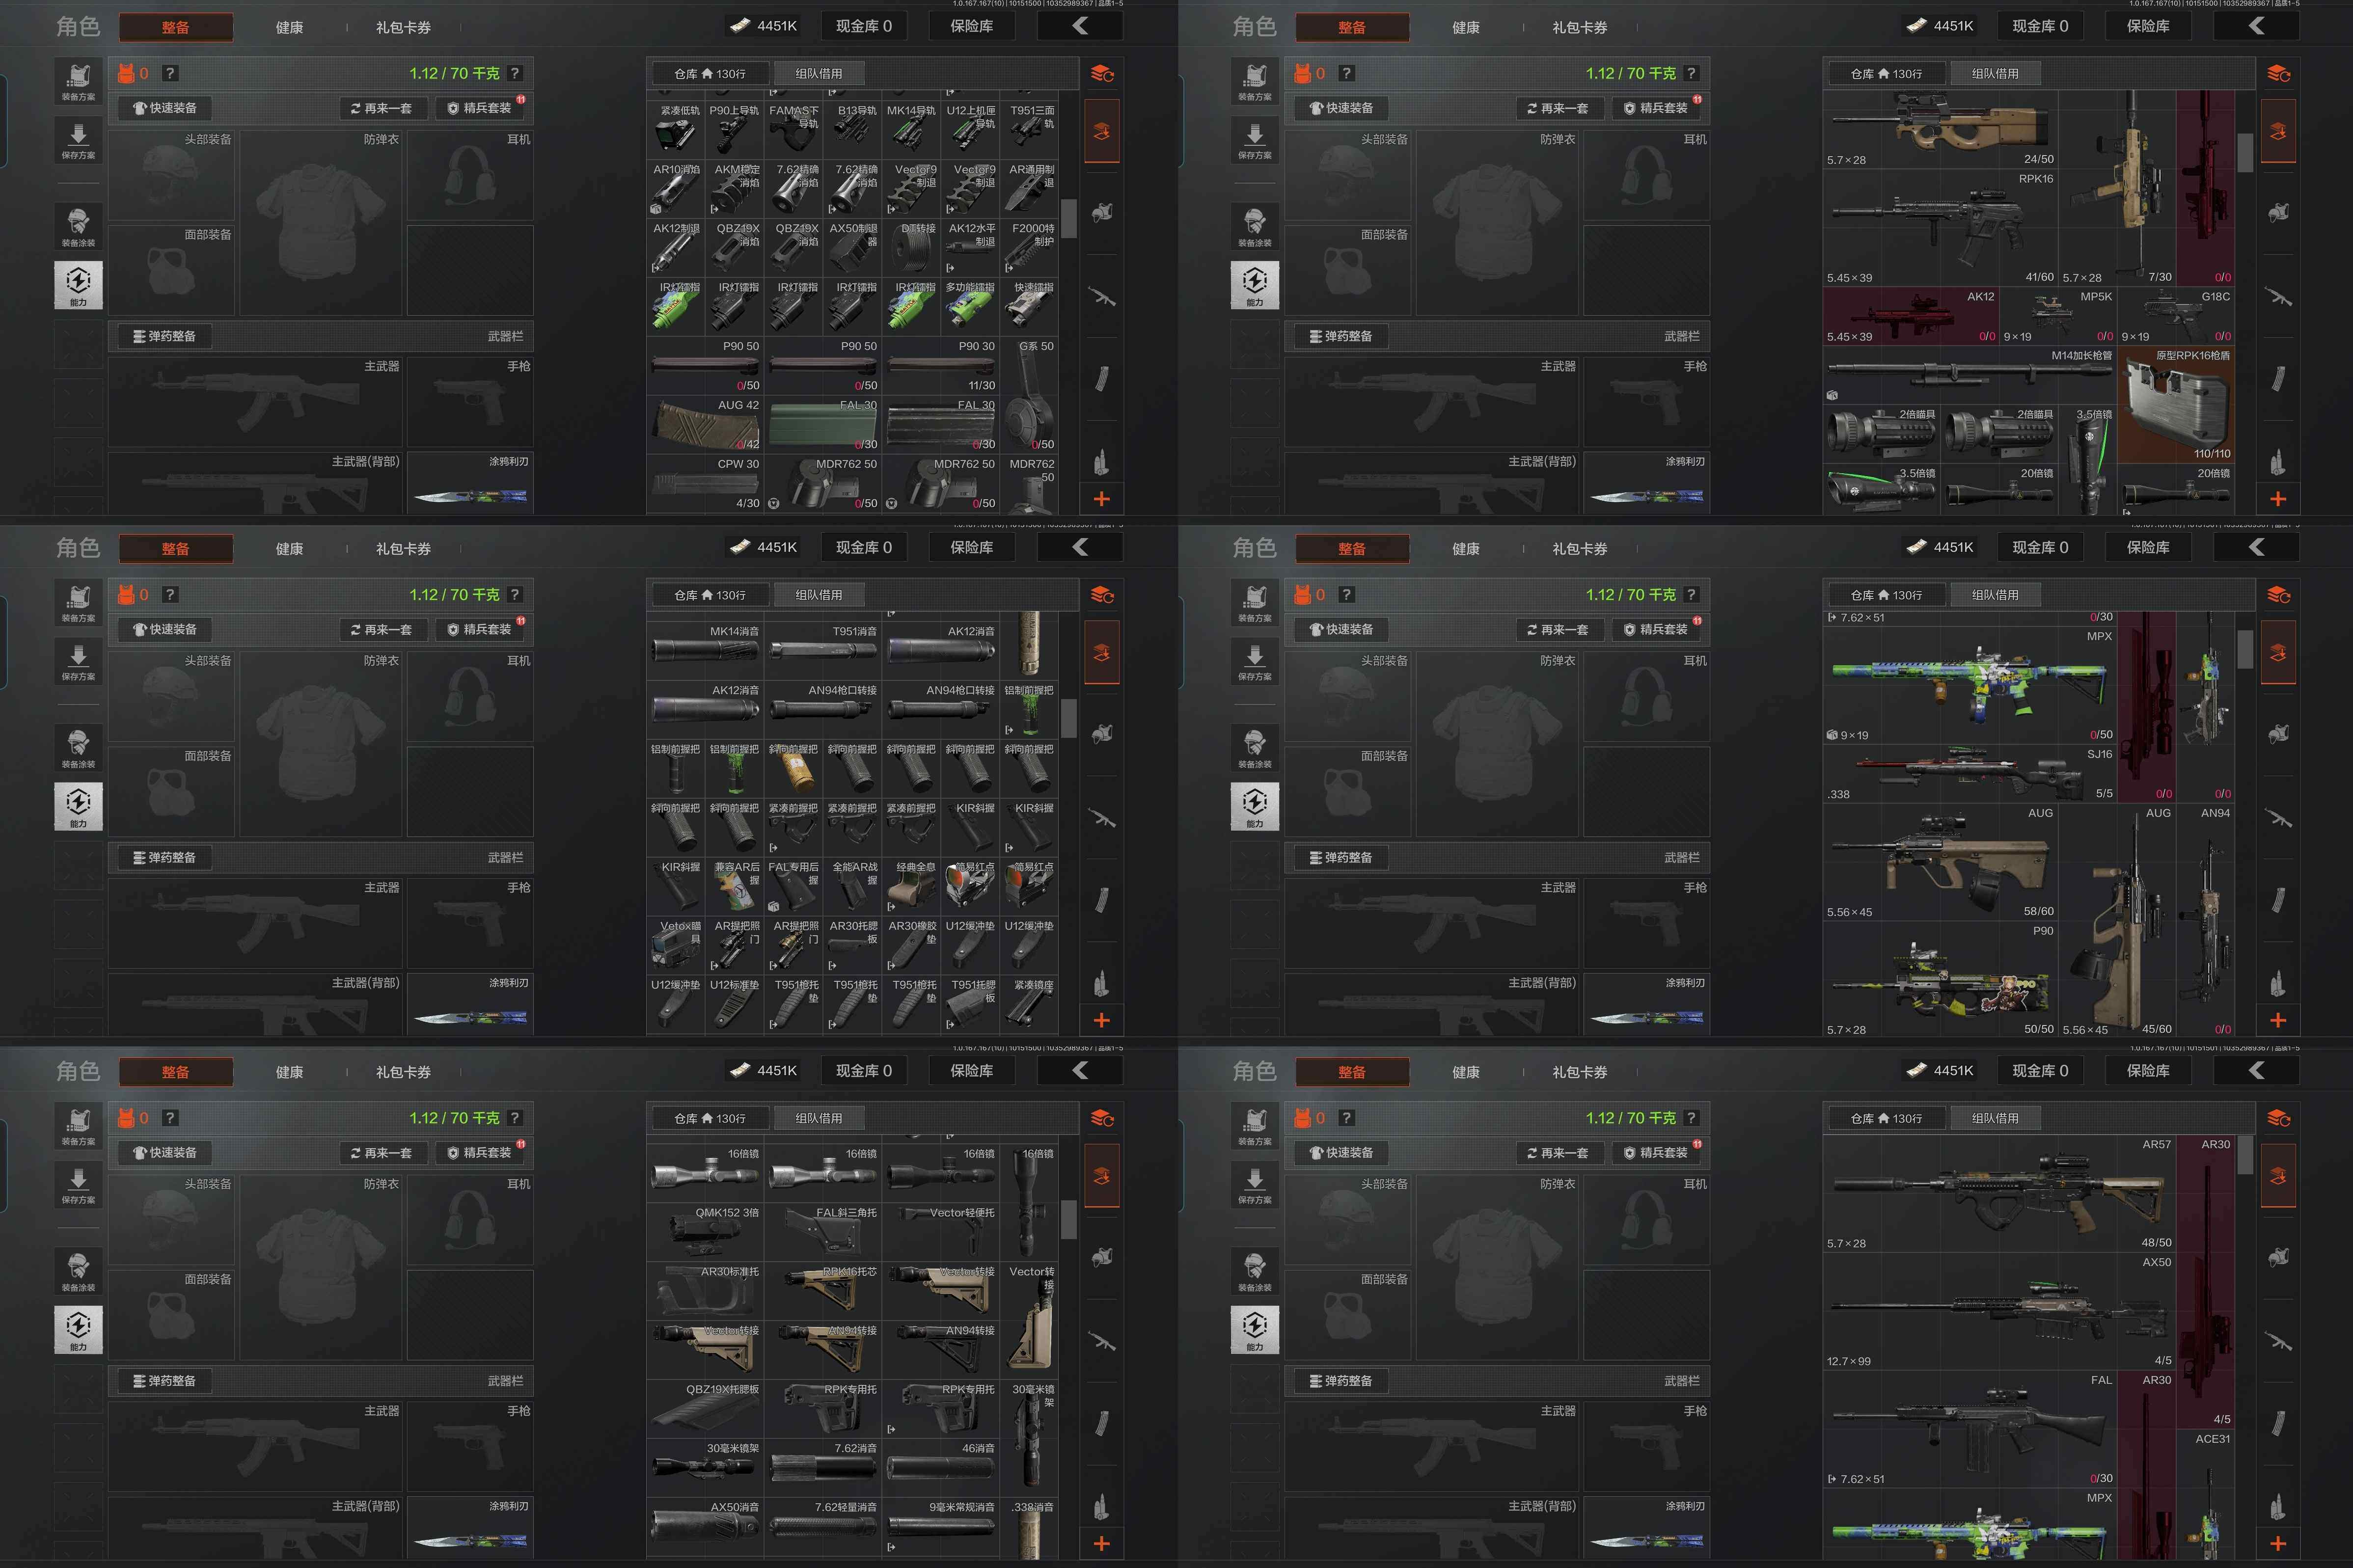Image resolution: width=2353 pixels, height=1568 pixels.
Task: Pick the AN94 rifle in storage
Action: tap(2205, 921)
